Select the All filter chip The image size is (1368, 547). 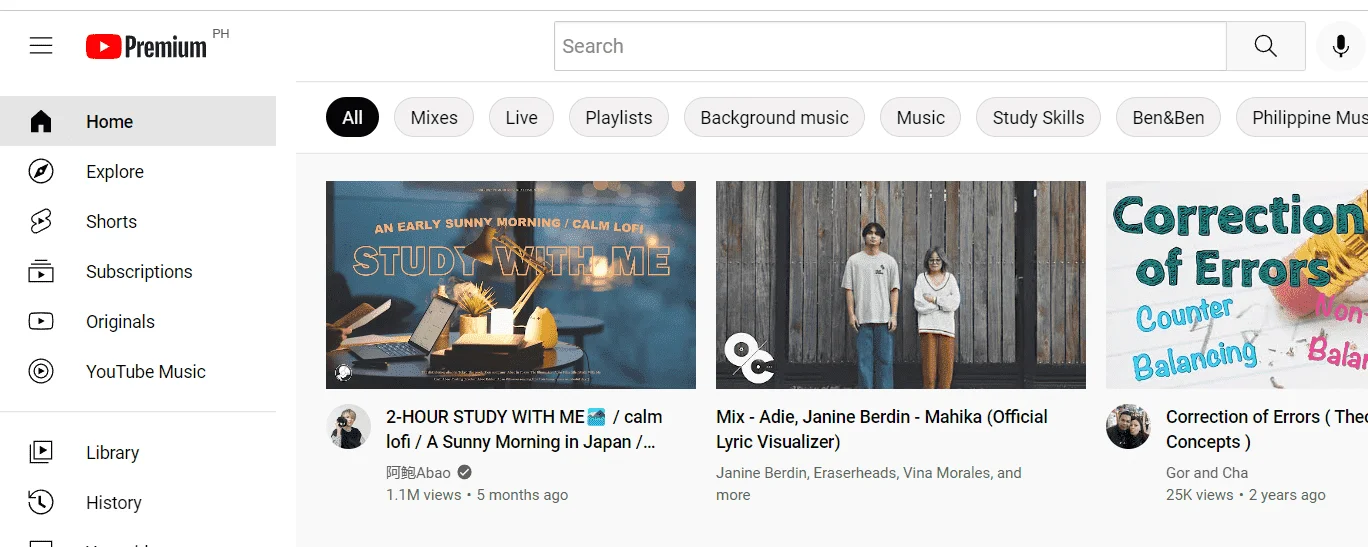[x=352, y=118]
